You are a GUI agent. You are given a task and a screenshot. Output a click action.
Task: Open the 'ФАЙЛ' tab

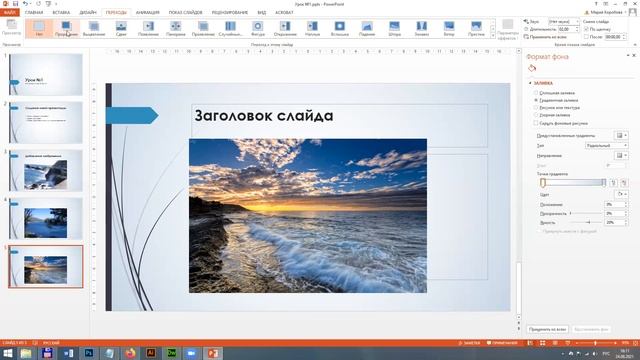tap(9, 12)
